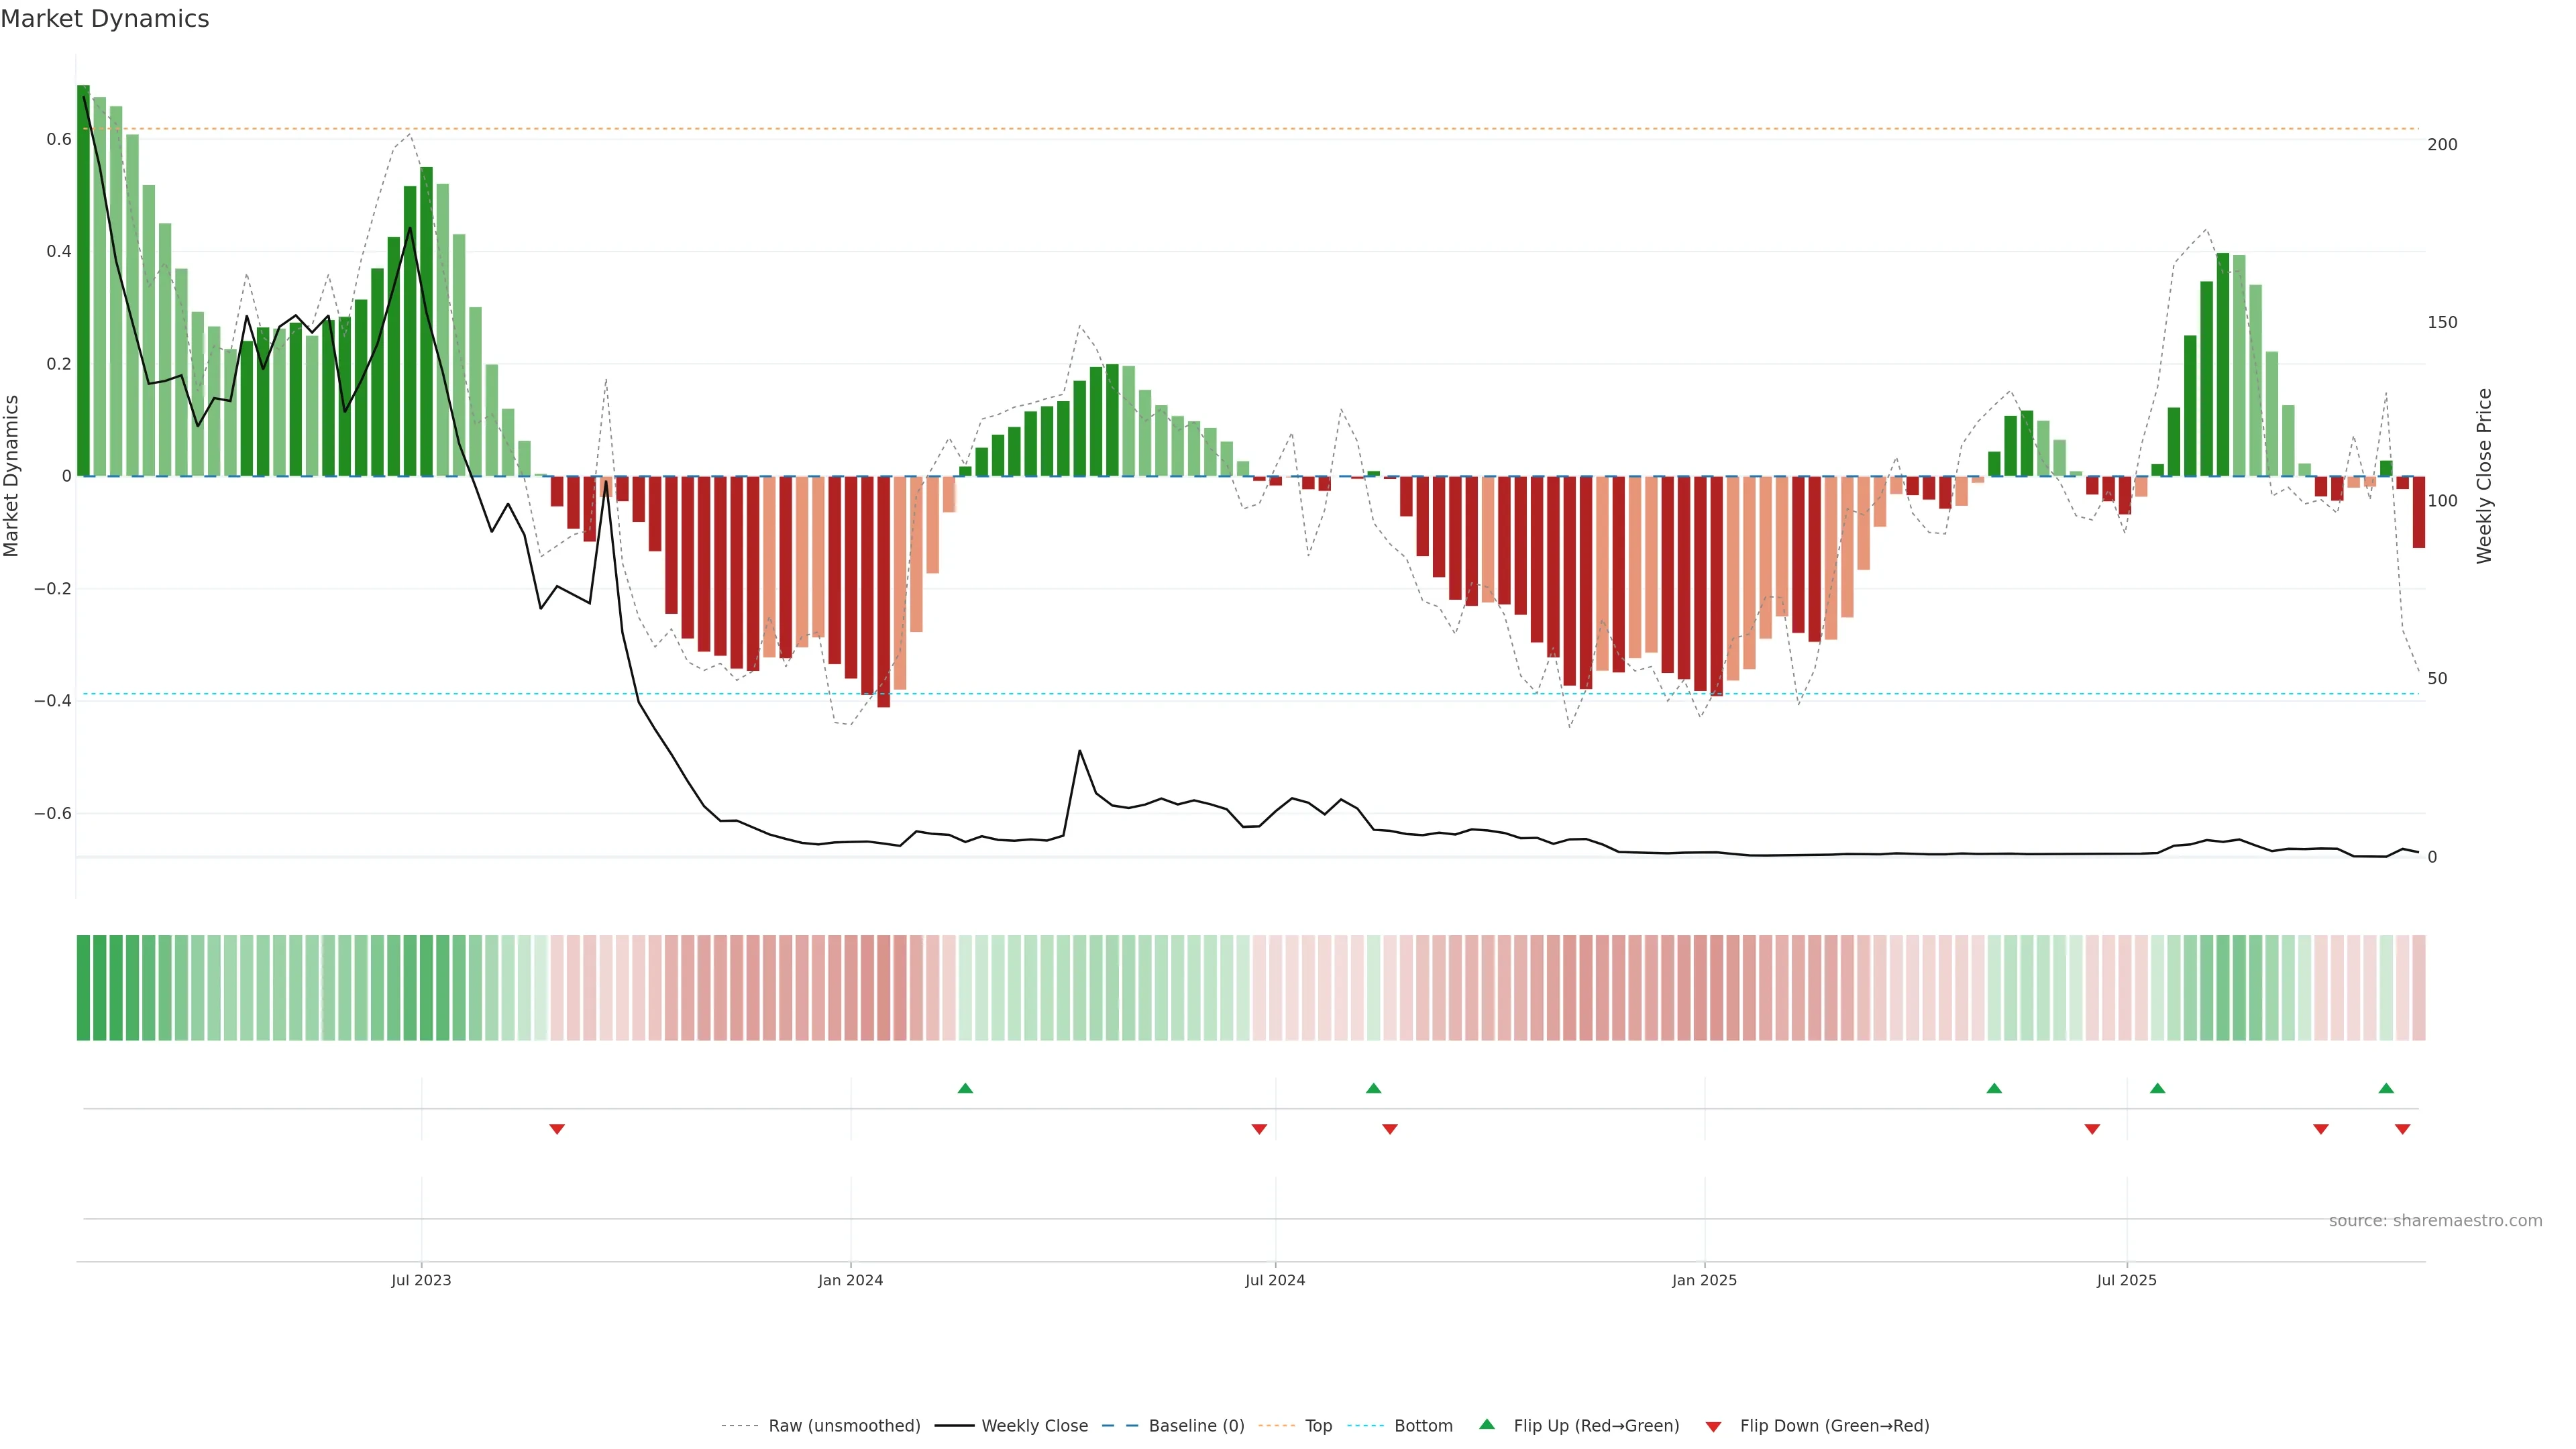Click the green Flip Up marker just after Jul 2025
2576x1449 pixels.
coord(2157,1088)
